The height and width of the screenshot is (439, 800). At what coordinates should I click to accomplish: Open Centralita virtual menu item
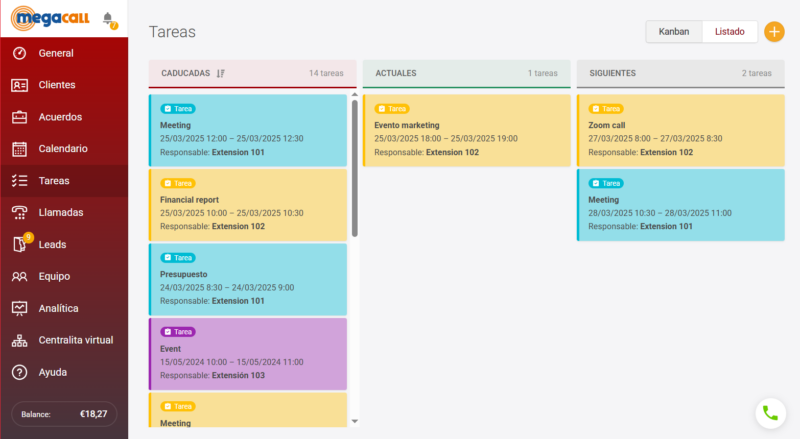click(x=75, y=340)
